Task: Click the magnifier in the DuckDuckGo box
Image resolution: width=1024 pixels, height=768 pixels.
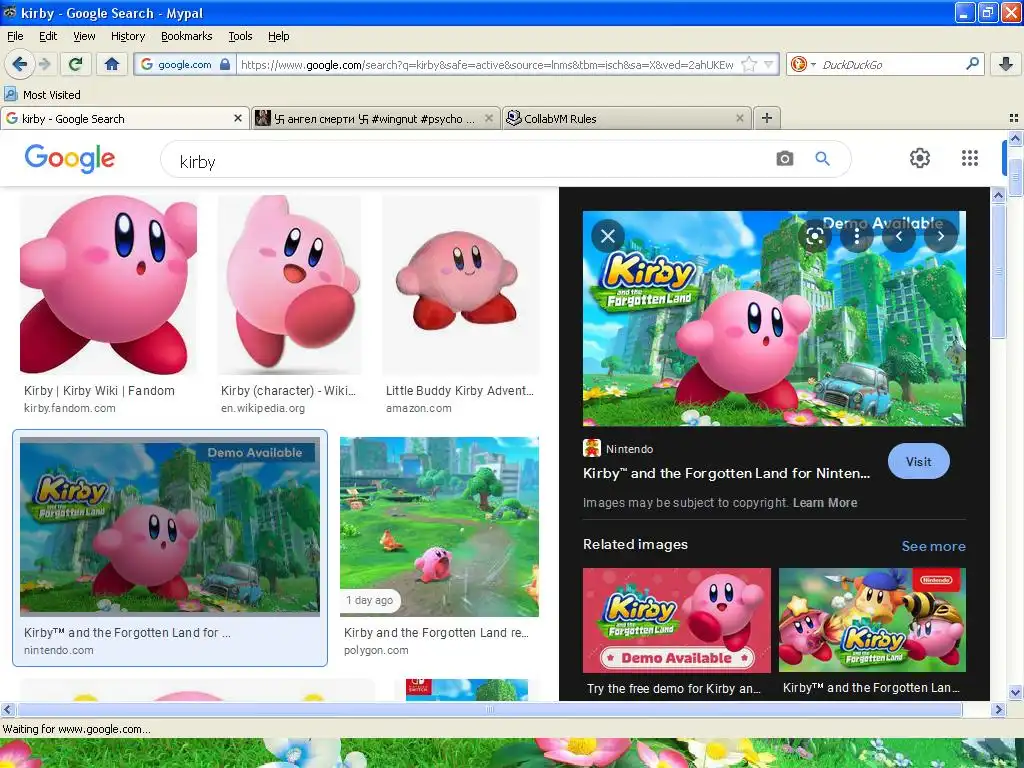Action: click(972, 64)
